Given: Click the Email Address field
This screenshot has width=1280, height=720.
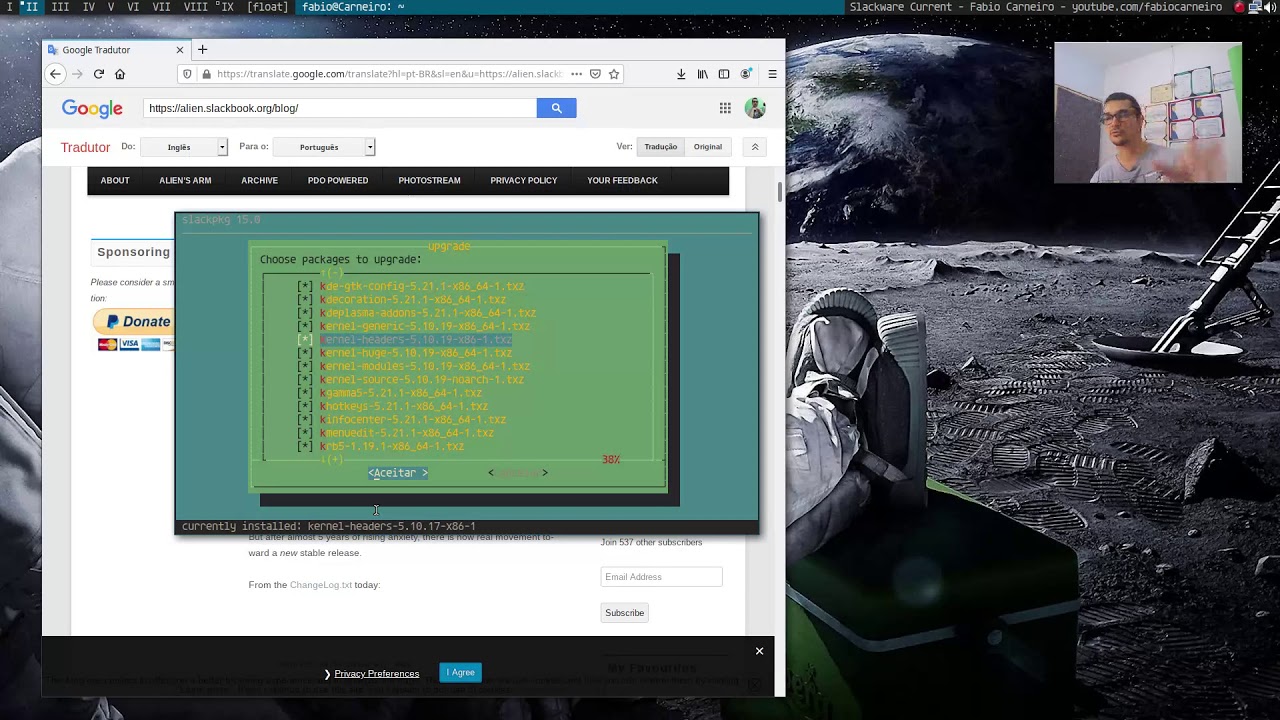Looking at the screenshot, I should tap(661, 577).
